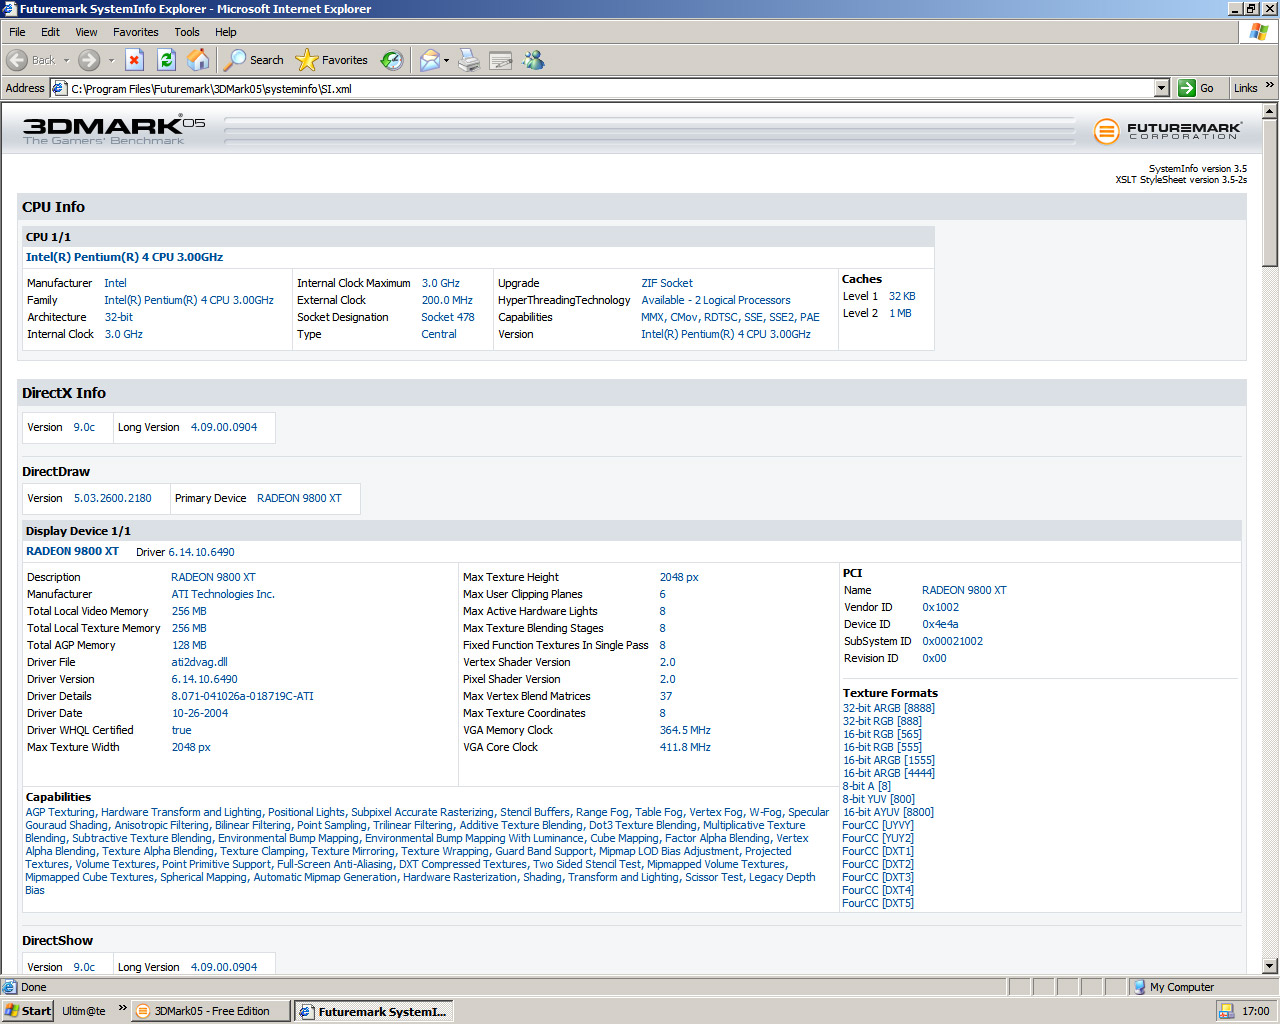Click the page icon in Address bar
This screenshot has height=1024, width=1280.
(60, 88)
